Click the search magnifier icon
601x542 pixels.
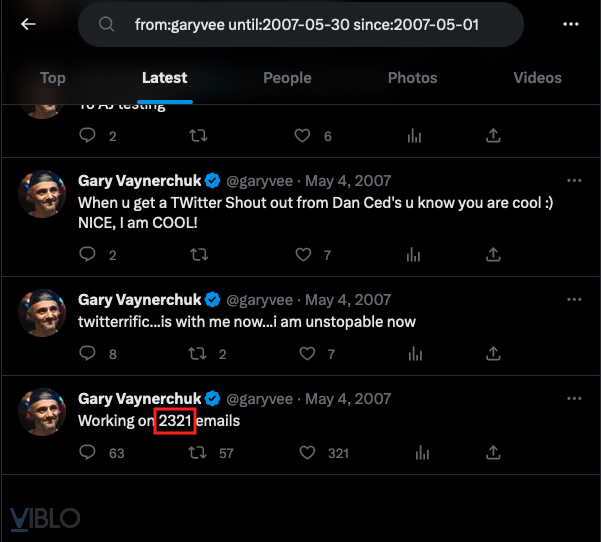(x=106, y=25)
